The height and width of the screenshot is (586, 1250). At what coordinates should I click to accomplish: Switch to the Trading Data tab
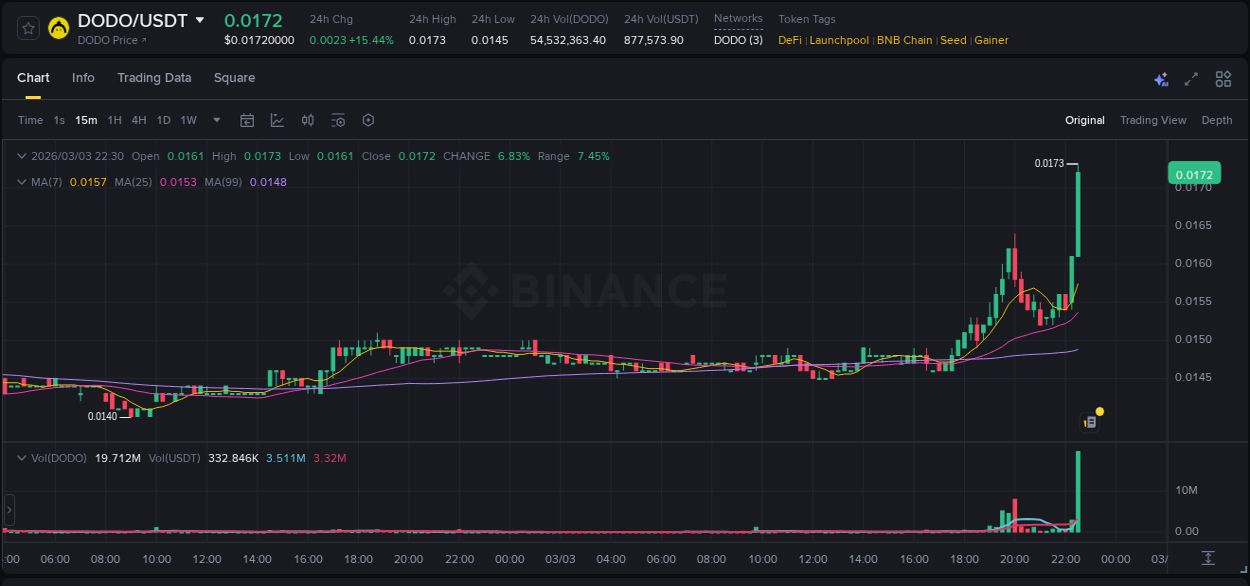[154, 78]
